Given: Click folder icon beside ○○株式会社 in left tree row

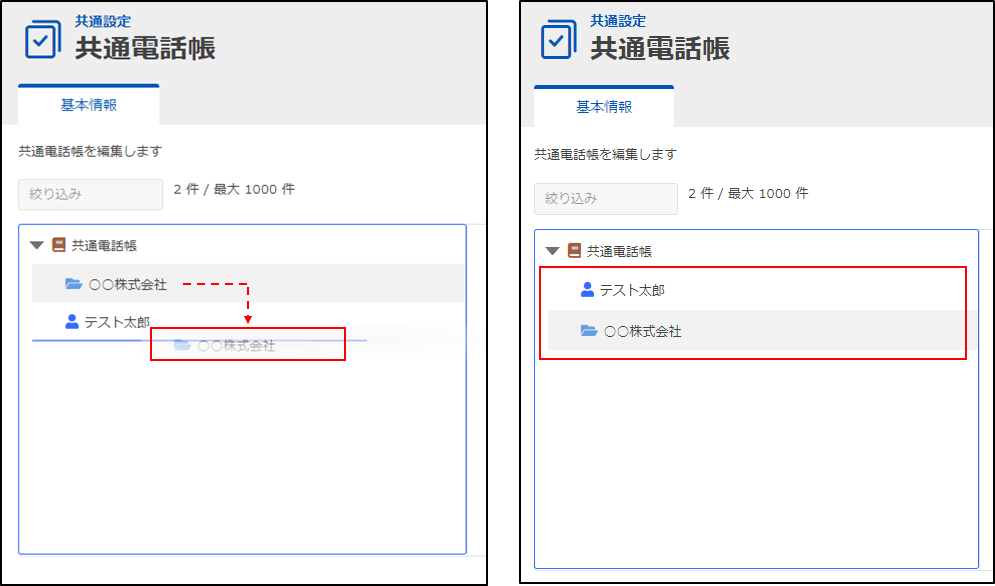Looking at the screenshot, I should pos(73,284).
